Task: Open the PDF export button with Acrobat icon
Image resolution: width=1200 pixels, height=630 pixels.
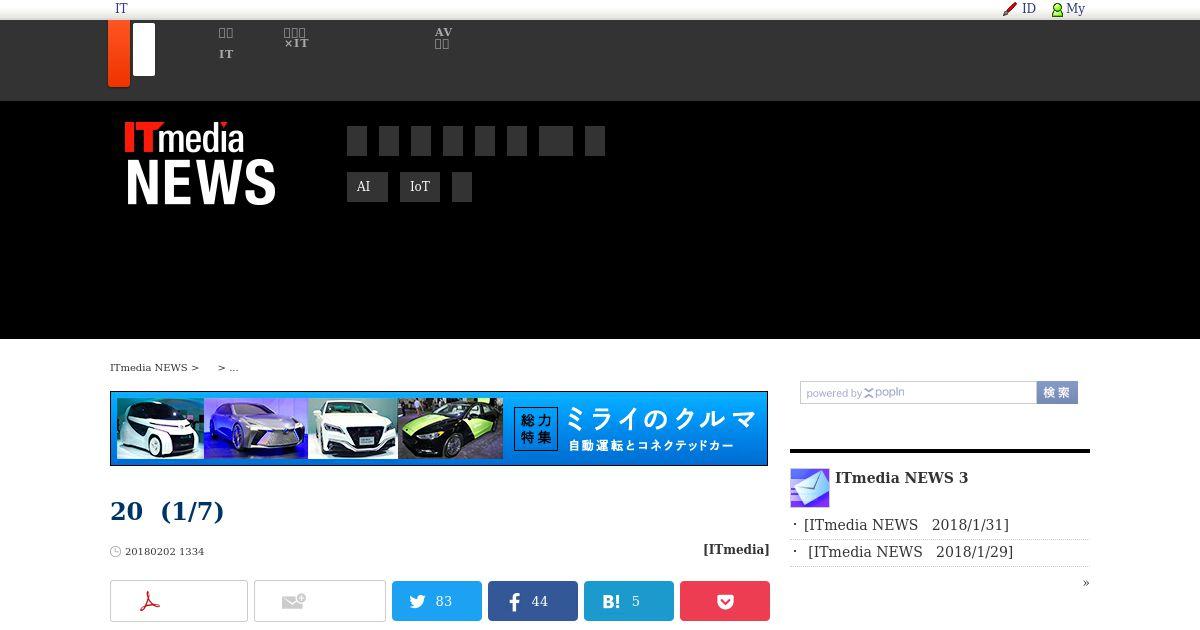Action: [x=179, y=601]
